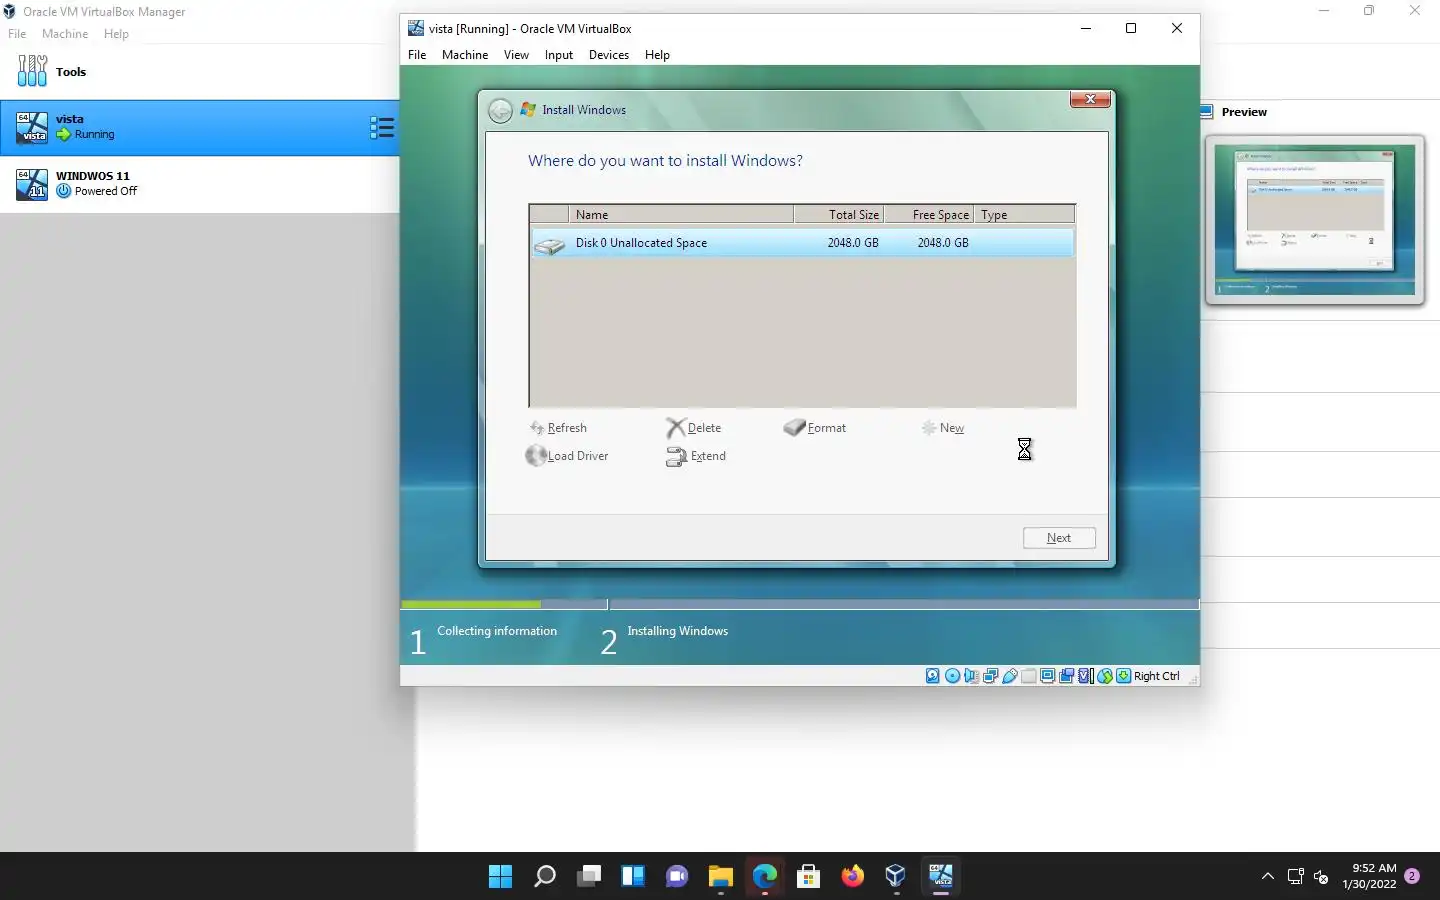Image resolution: width=1440 pixels, height=900 pixels.
Task: Click the optical drive status icon
Action: point(952,676)
